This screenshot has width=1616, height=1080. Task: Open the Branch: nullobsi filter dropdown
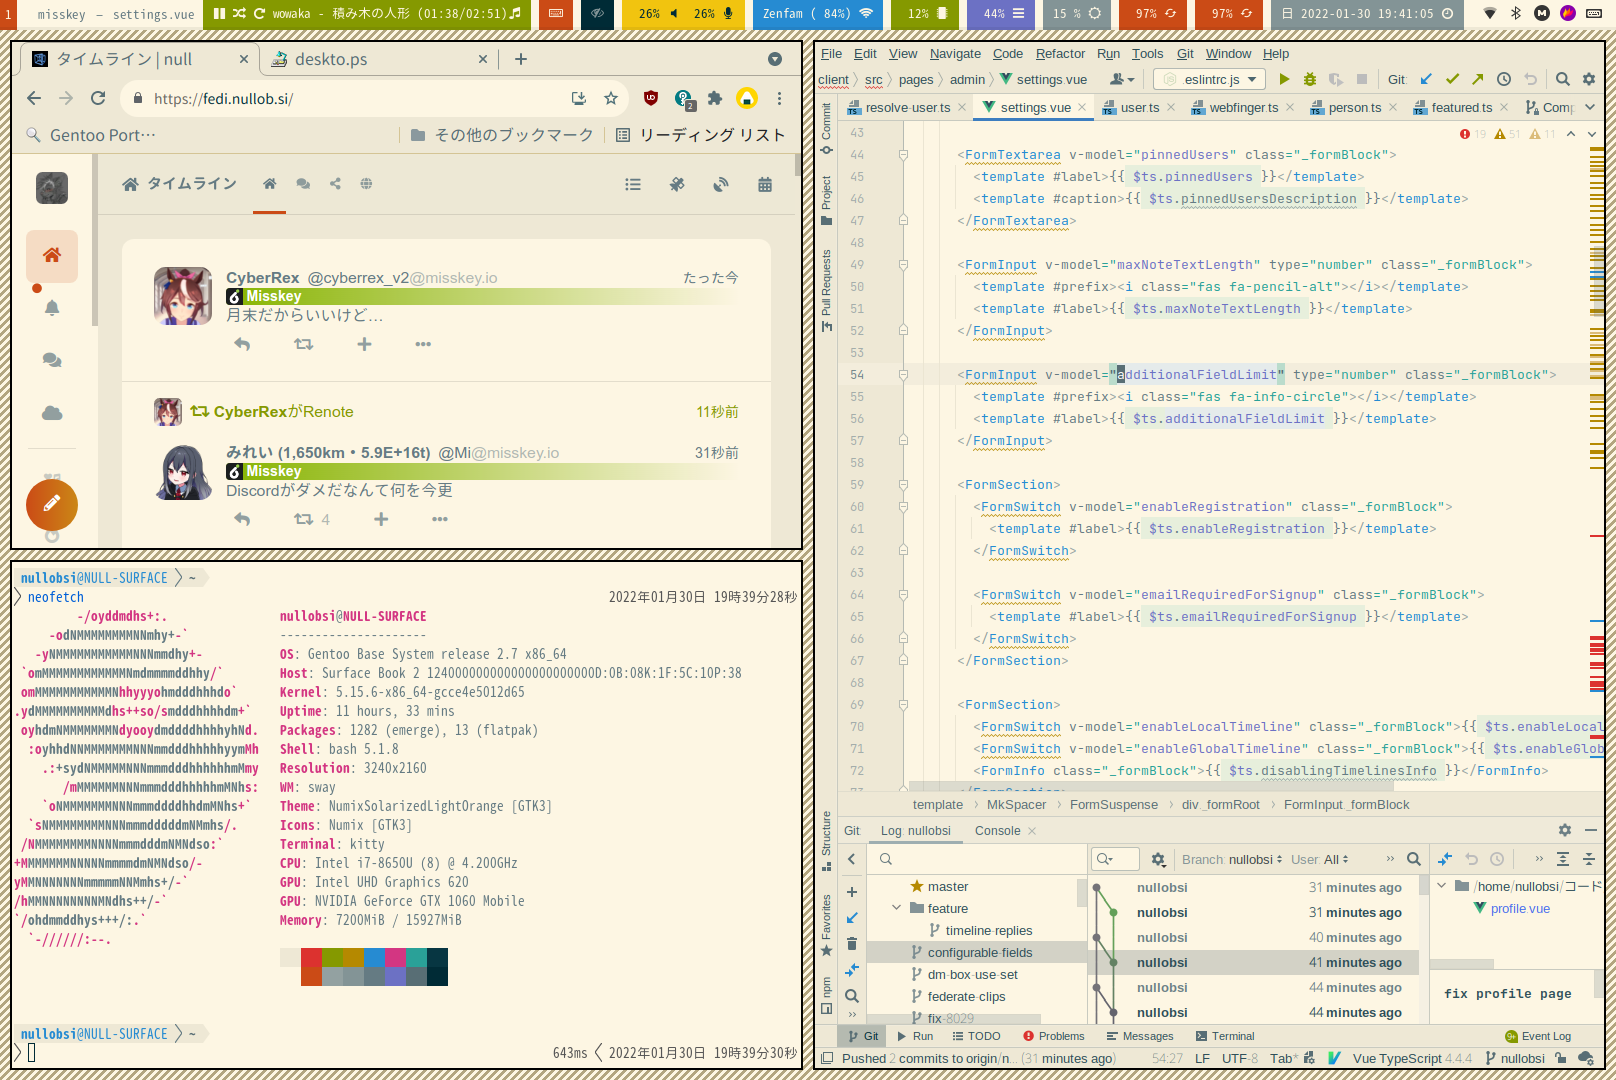click(1231, 859)
